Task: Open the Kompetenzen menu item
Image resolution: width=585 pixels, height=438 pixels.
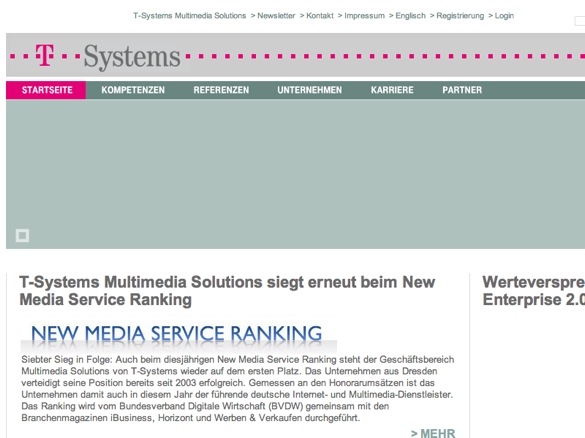Action: 133,90
